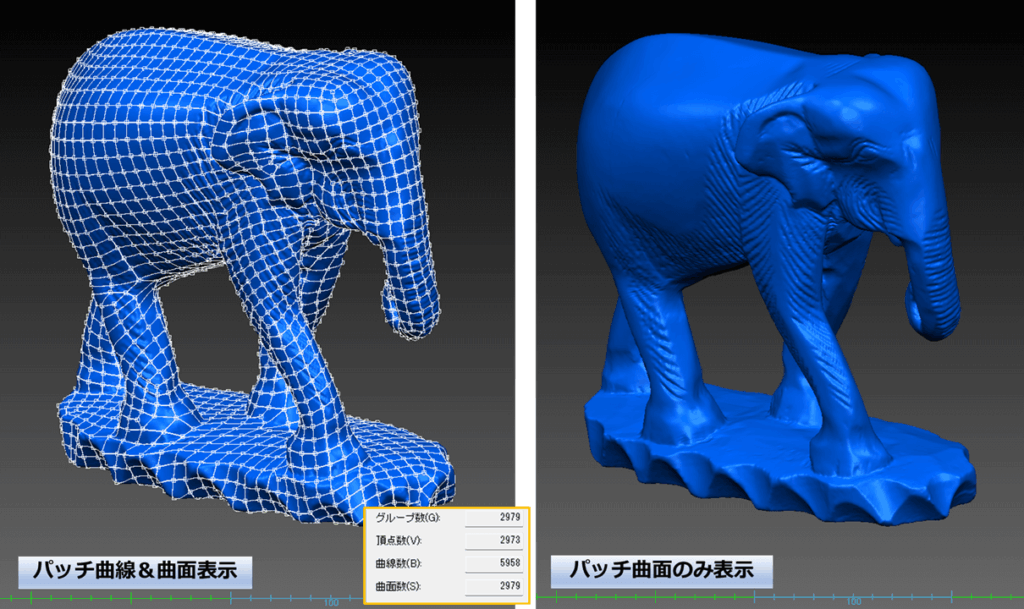Select the 頂点数(V) value field
This screenshot has height=609, width=1024.
pos(492,540)
